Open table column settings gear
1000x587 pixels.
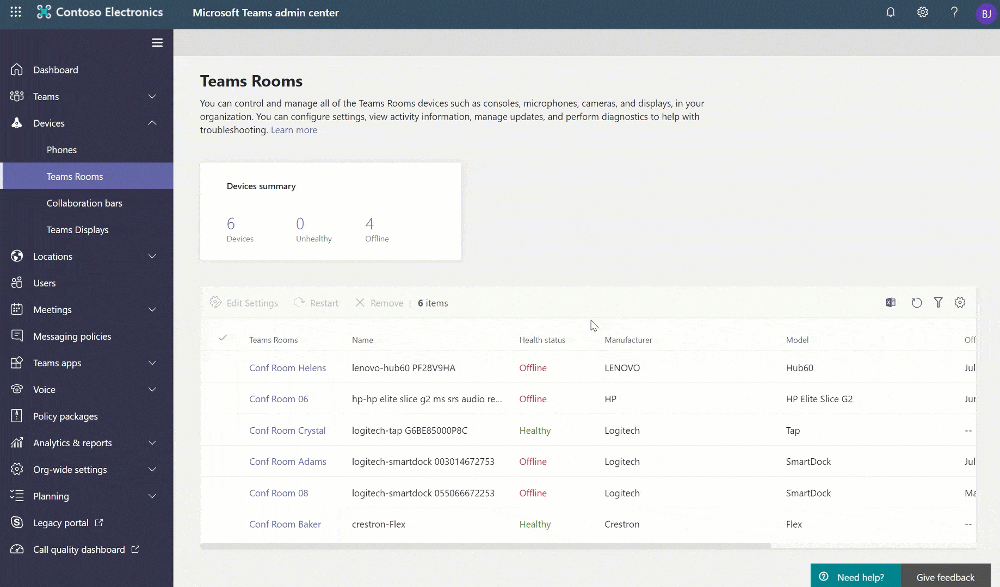[960, 303]
